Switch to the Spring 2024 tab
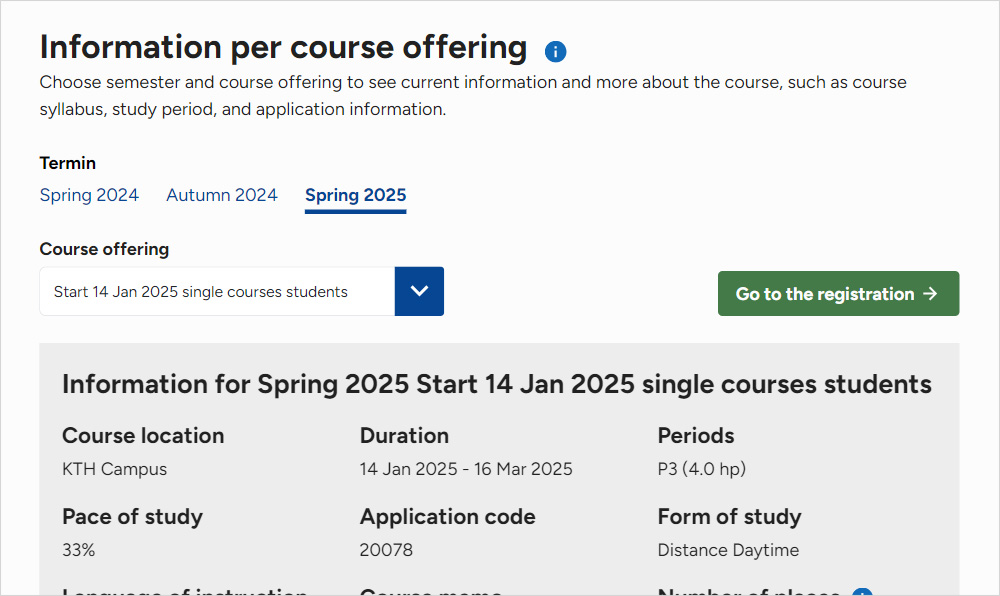The width and height of the screenshot is (1000, 596). coord(89,195)
